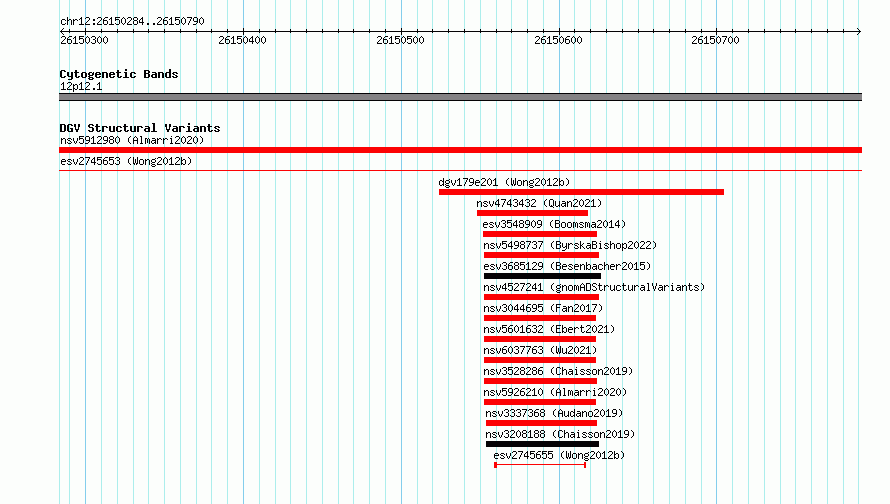The height and width of the screenshot is (504, 890).
Task: Click the thin red capped line under esv2745655
Action: click(x=540, y=465)
